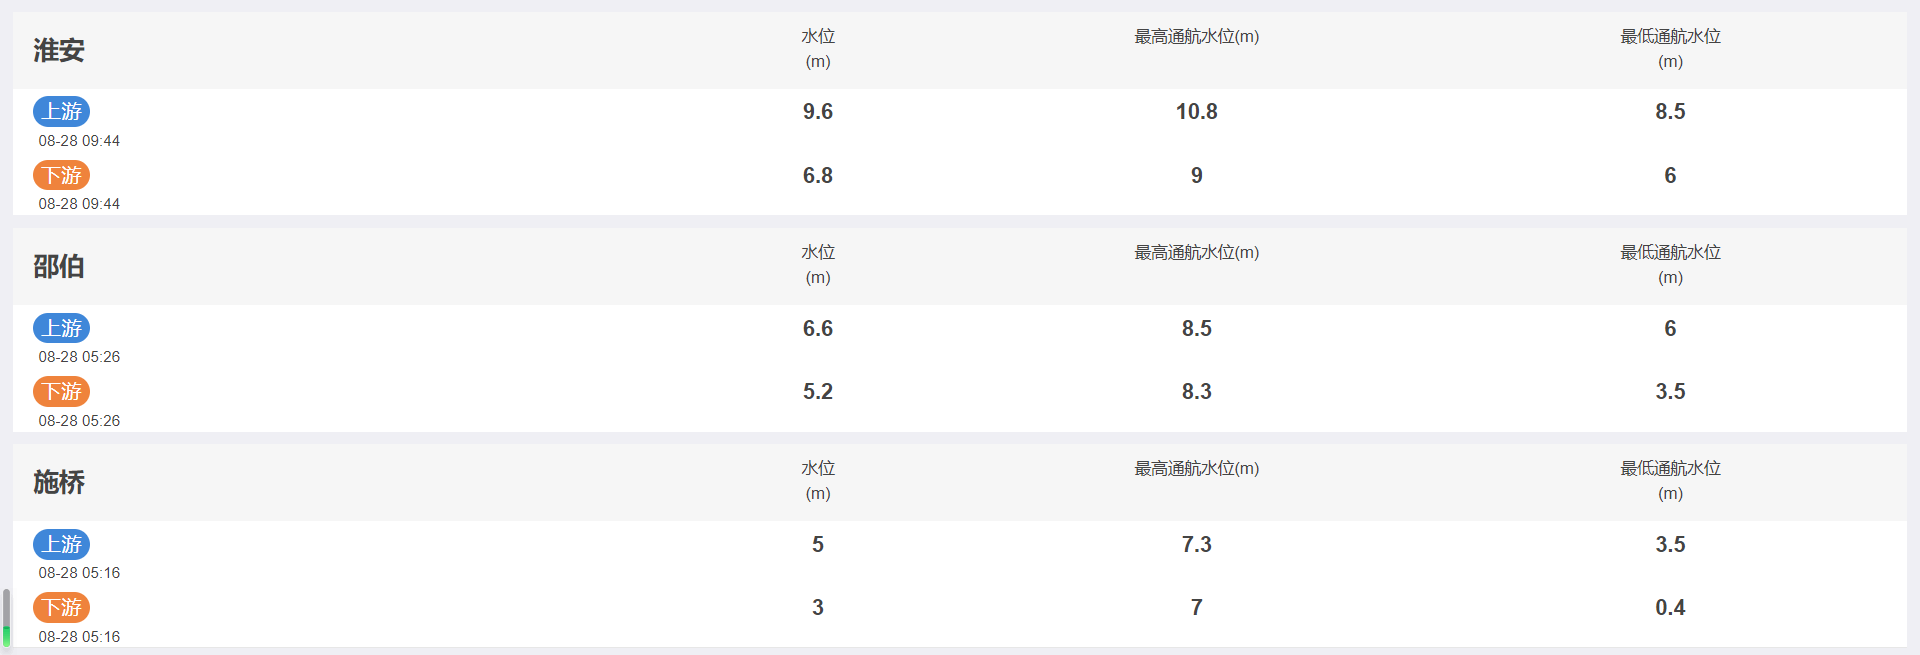Screen dimensions: 1920x655
Task: Click the blue 上游 badge under 淮安
Action: coord(62,111)
